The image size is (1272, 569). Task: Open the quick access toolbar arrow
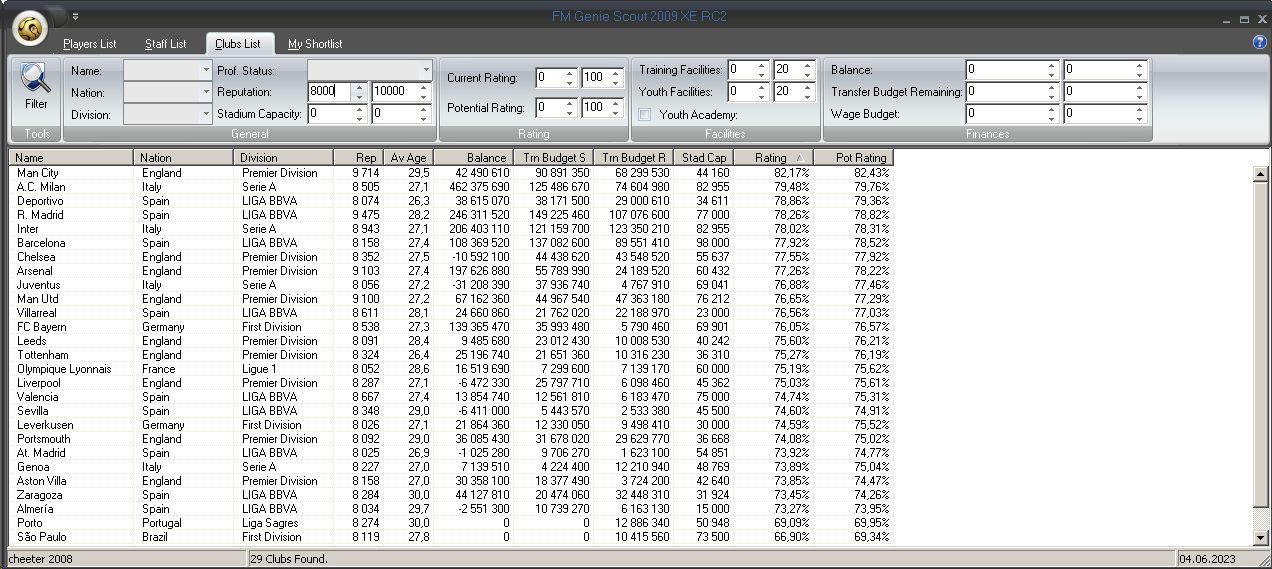click(x=75, y=16)
